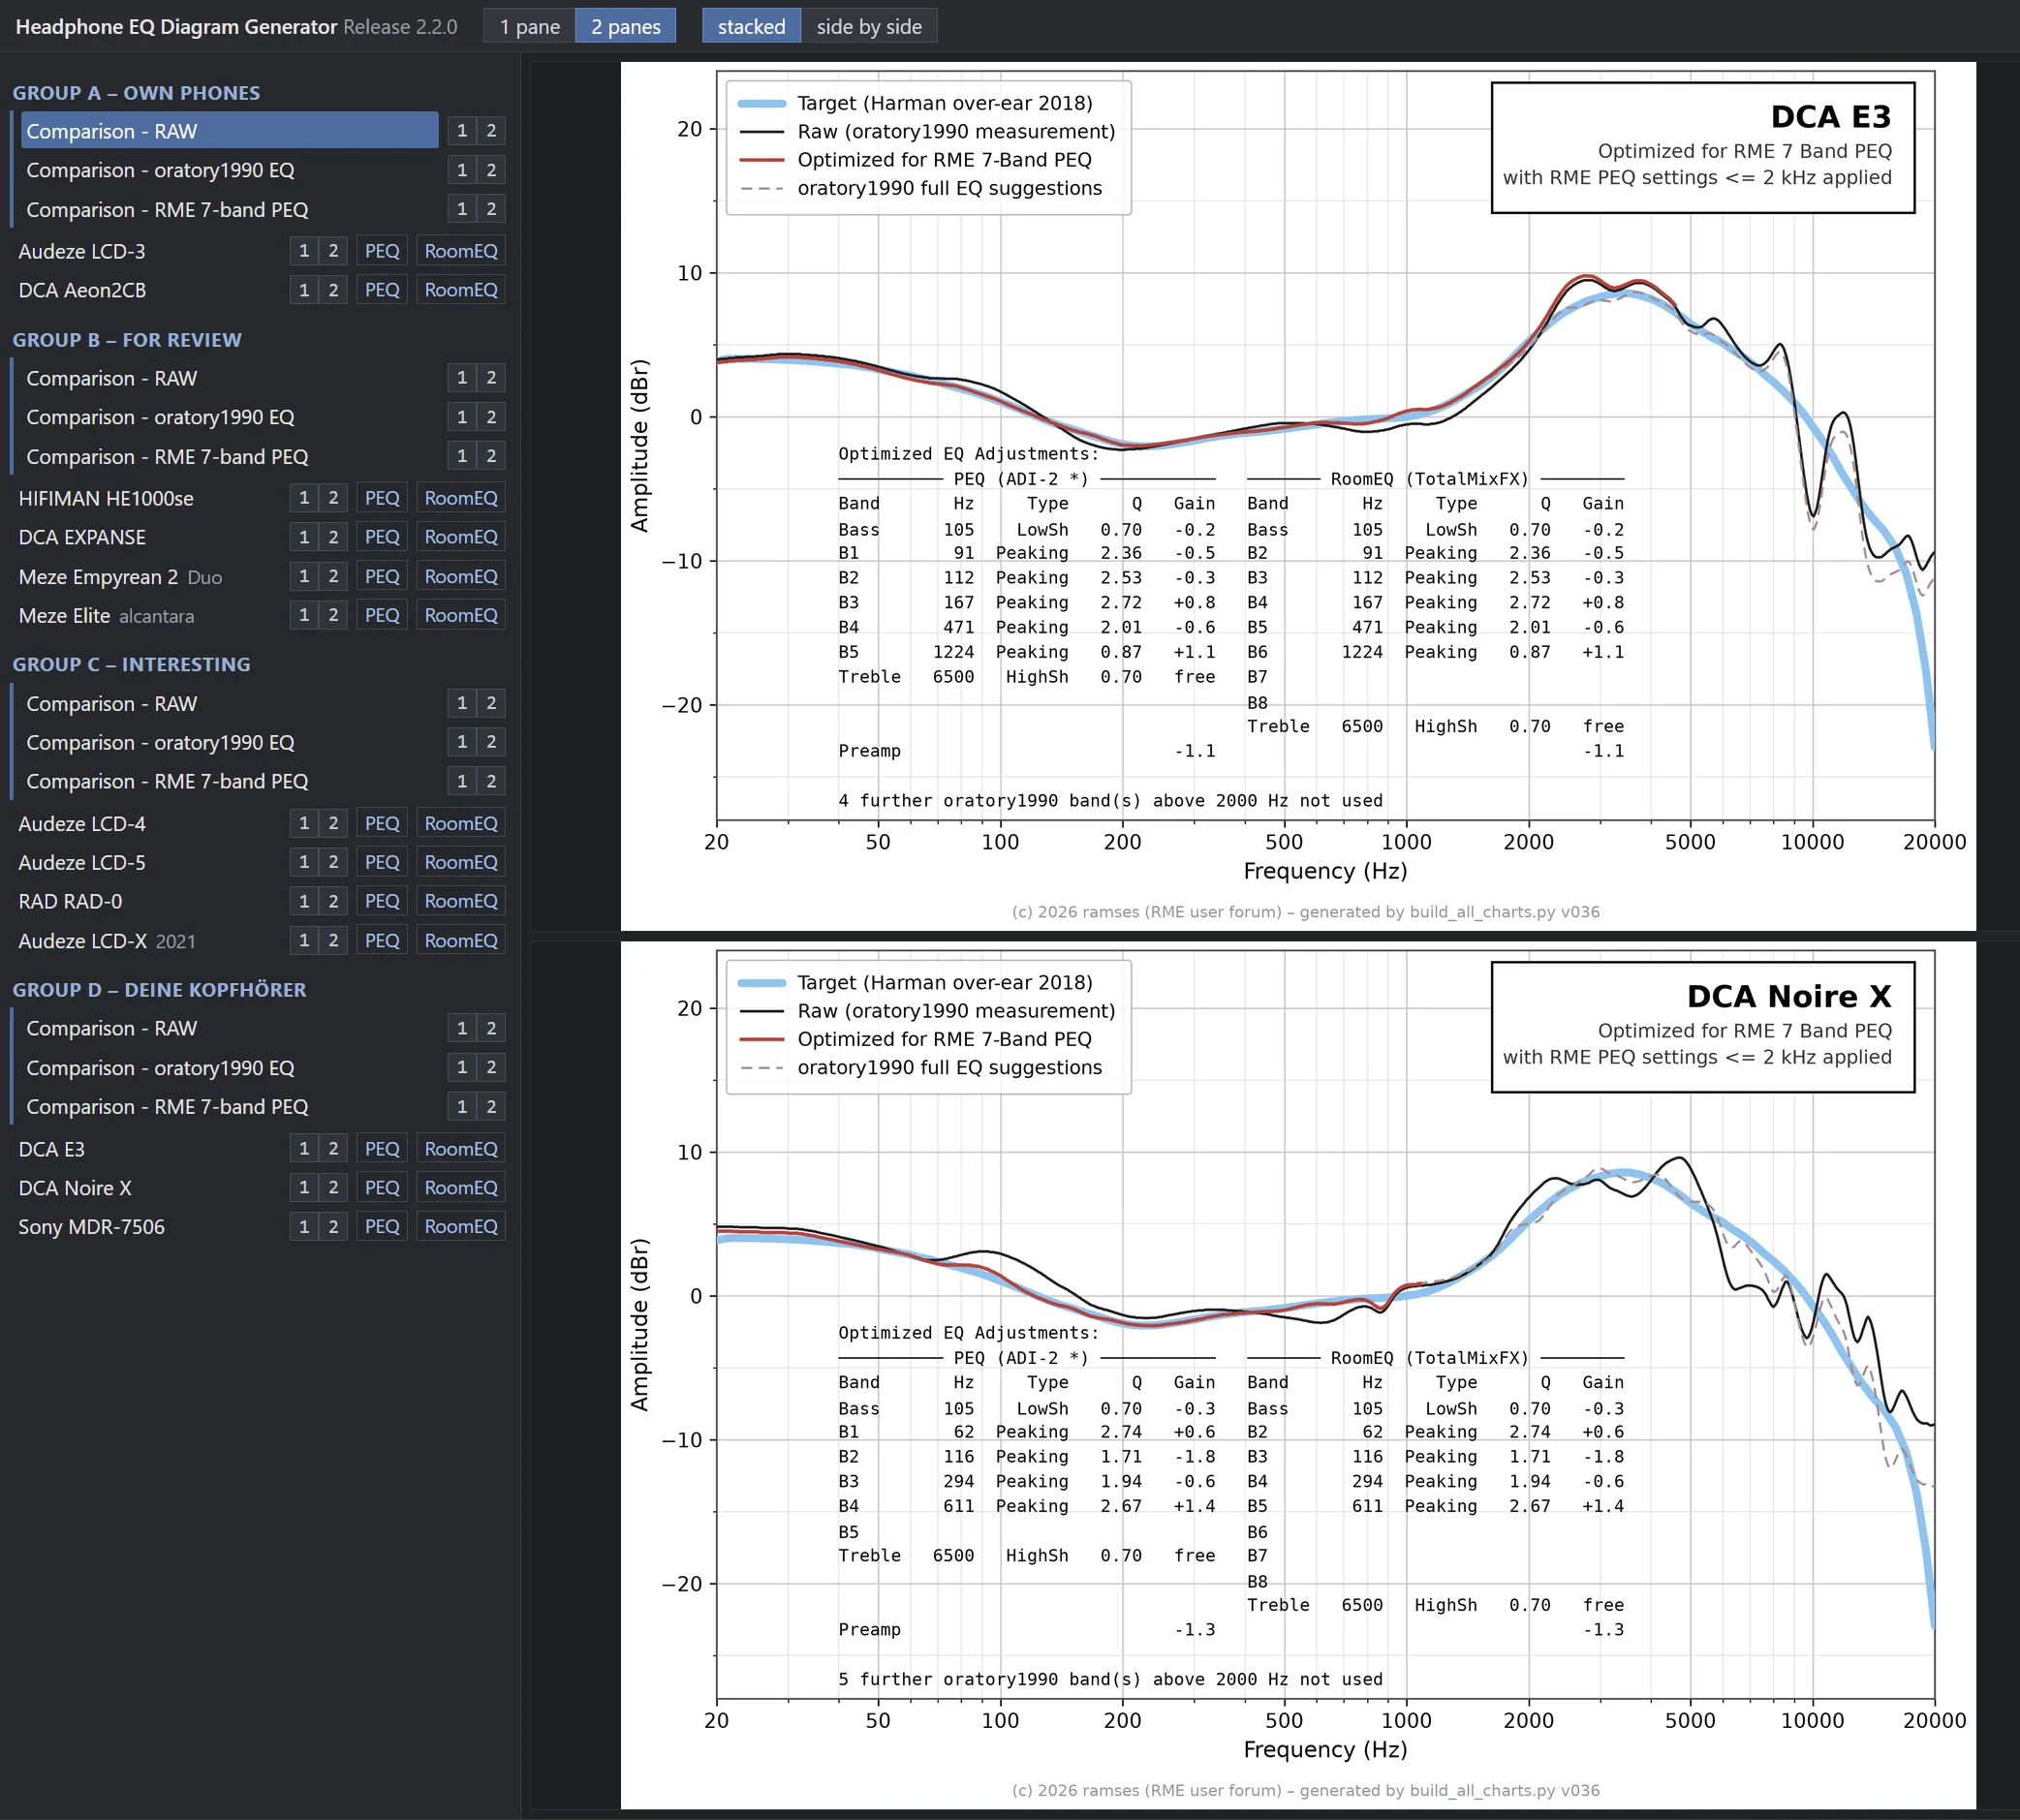Load Meze Elite into pane 2
This screenshot has height=1820, width=2020.
333,615
